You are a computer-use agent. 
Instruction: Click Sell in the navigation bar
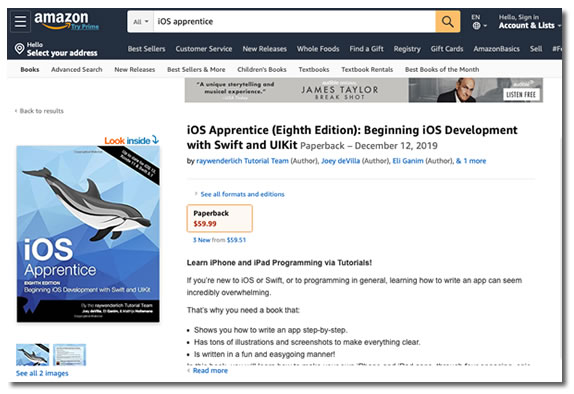536,49
